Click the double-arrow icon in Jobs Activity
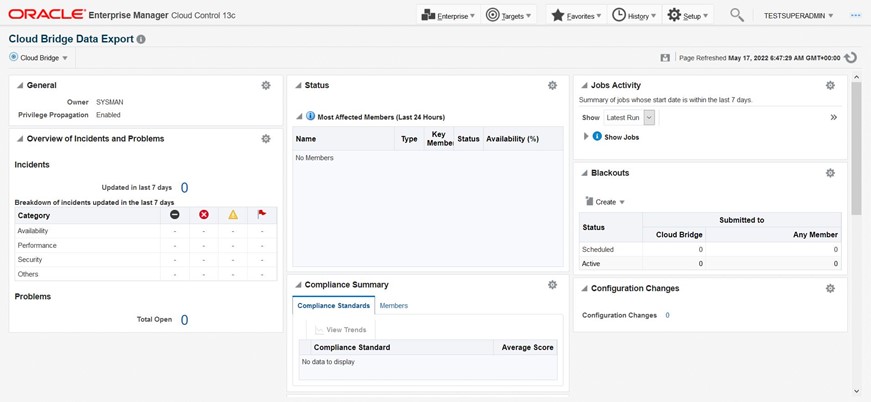This screenshot has height=402, width=871. [x=833, y=118]
